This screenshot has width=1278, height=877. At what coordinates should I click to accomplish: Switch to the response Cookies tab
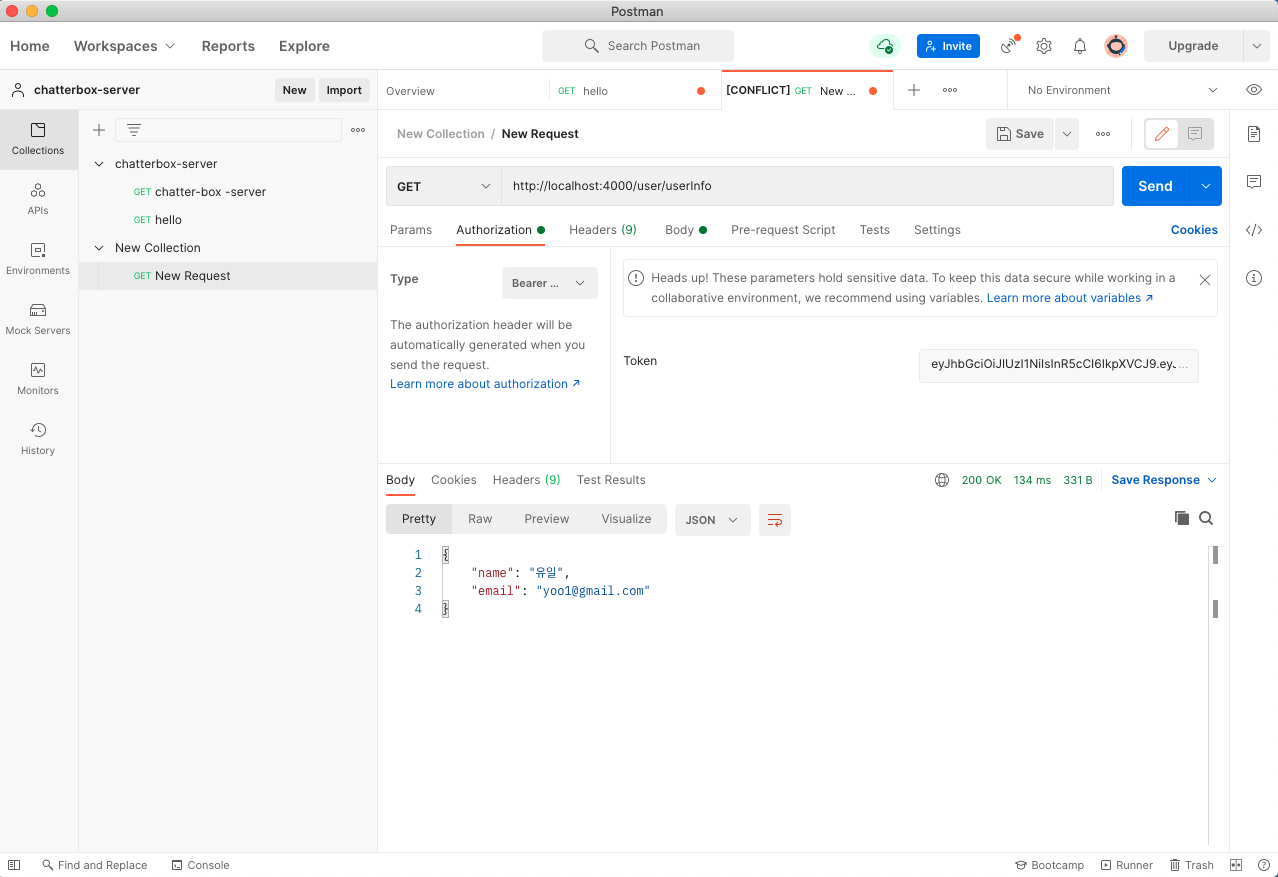click(453, 480)
